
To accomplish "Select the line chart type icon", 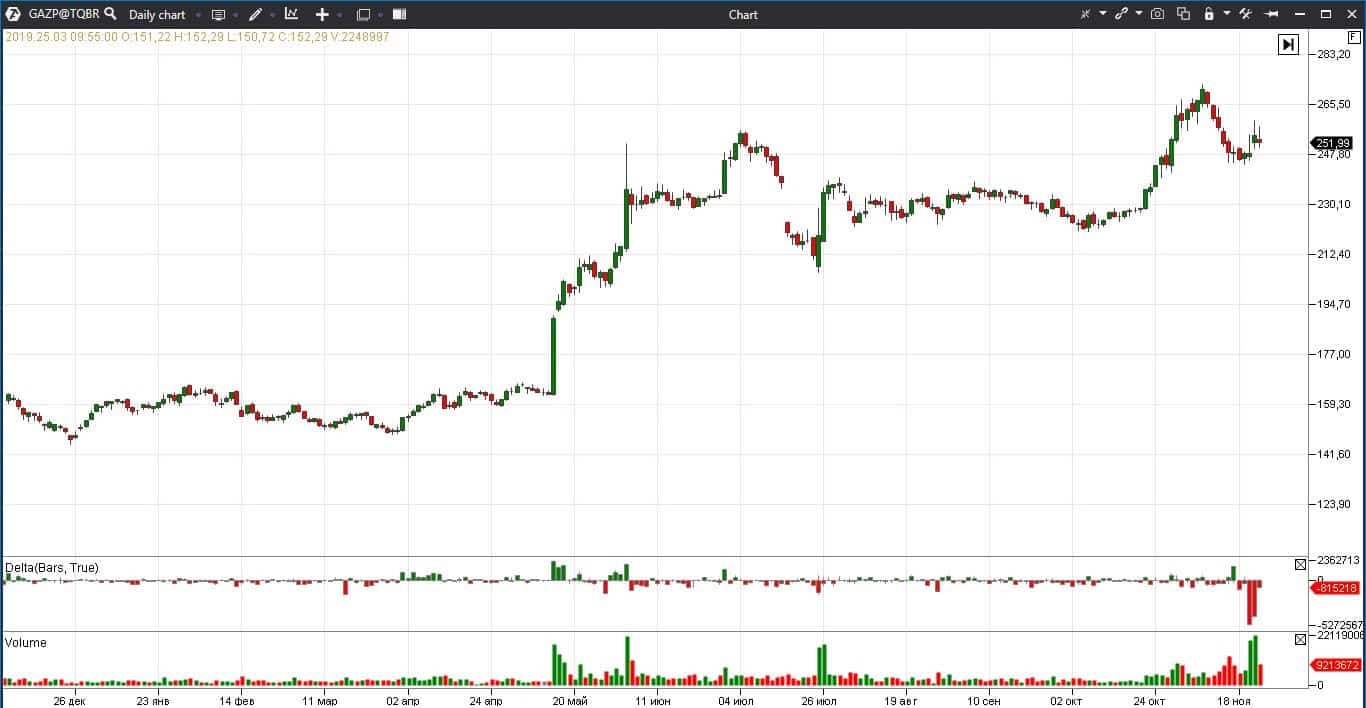I will tap(291, 15).
